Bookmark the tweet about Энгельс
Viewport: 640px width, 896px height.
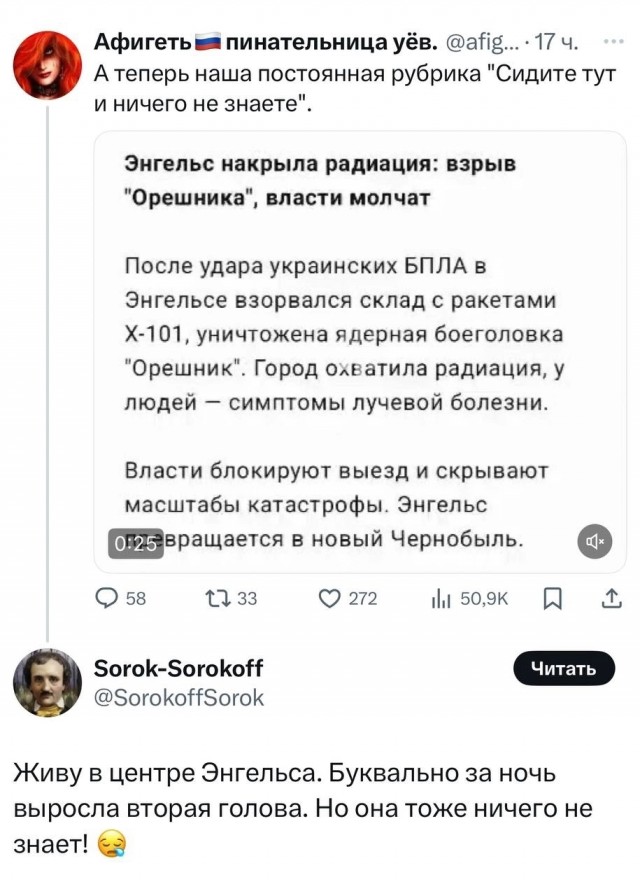pyautogui.click(x=553, y=599)
